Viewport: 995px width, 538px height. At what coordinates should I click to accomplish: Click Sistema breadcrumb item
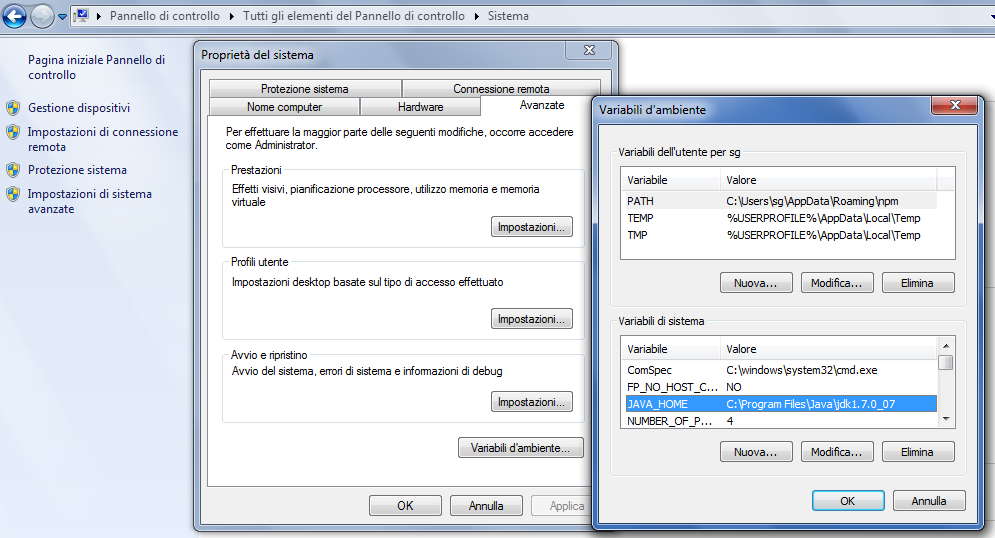point(508,16)
